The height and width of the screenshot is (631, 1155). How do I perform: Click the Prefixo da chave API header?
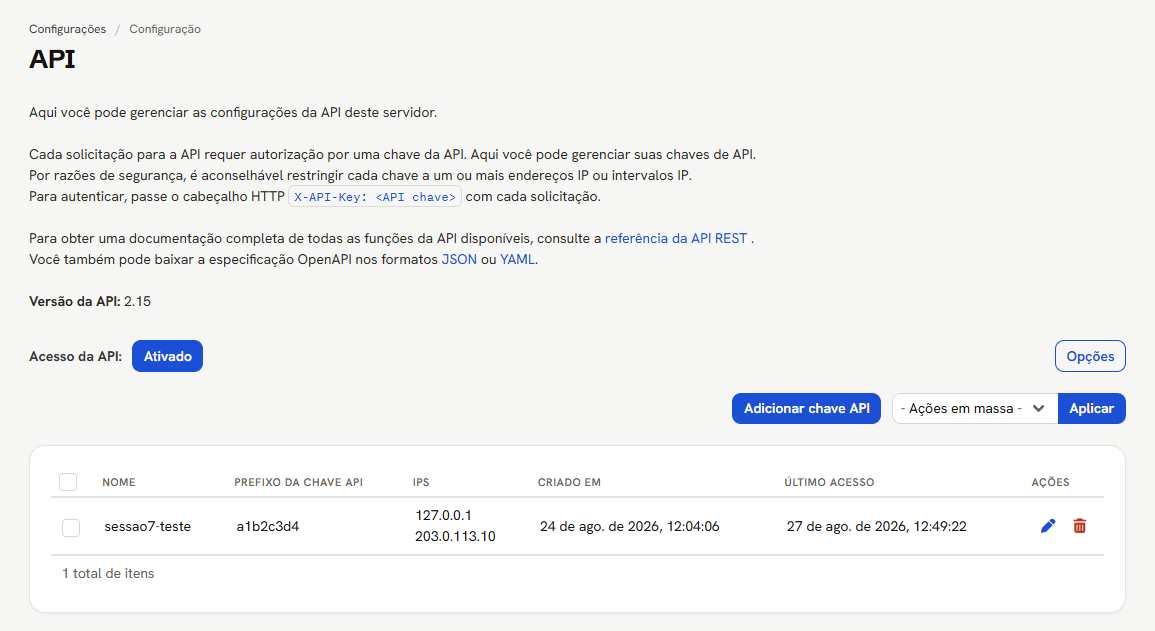[x=298, y=482]
